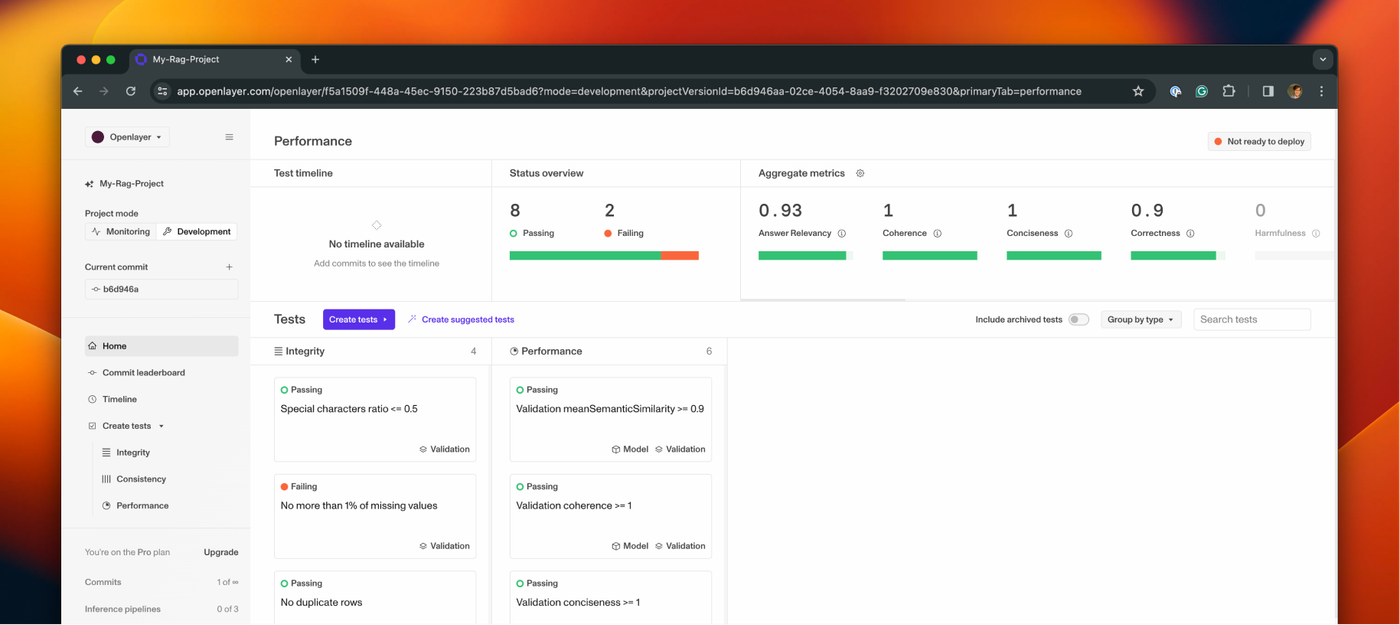Viewport: 1400px width, 625px height.
Task: Click the Search tests field
Action: tap(1252, 320)
